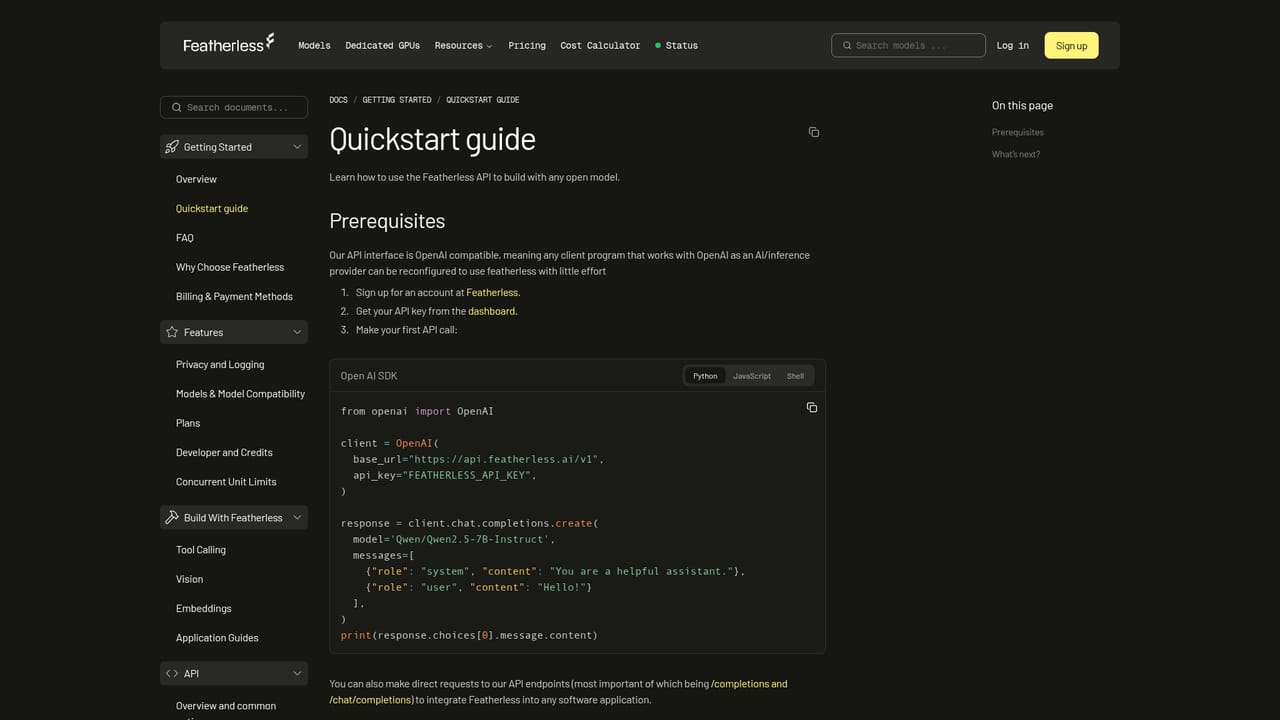Click QUICKSTART GUIDE in the breadcrumb
Image resolution: width=1280 pixels, height=720 pixels.
coord(483,100)
